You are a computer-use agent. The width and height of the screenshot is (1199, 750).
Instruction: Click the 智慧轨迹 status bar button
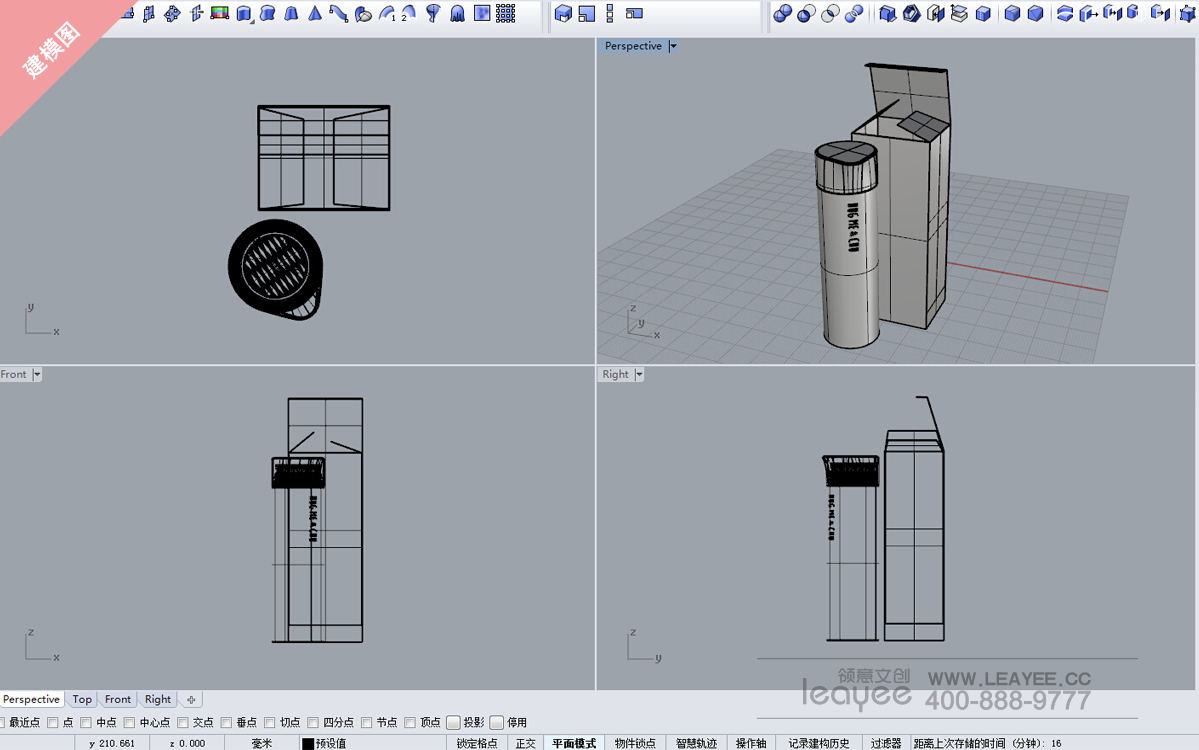[696, 743]
